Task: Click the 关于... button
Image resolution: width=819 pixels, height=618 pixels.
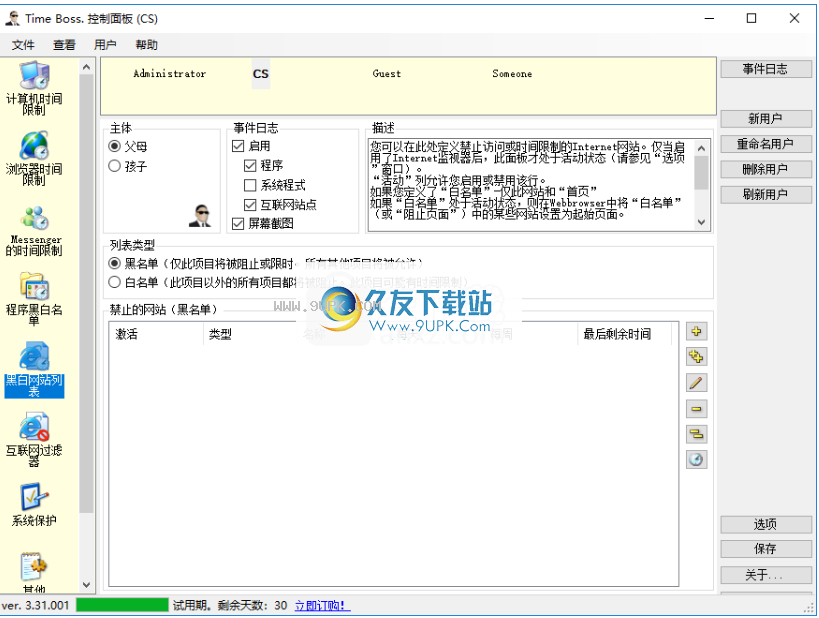Action: pyautogui.click(x=766, y=575)
